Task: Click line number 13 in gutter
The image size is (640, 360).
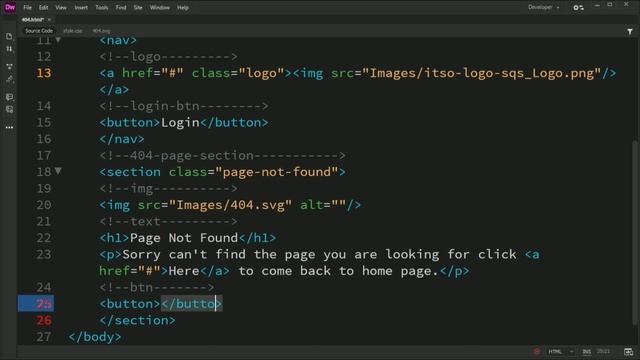Action: 44,73
